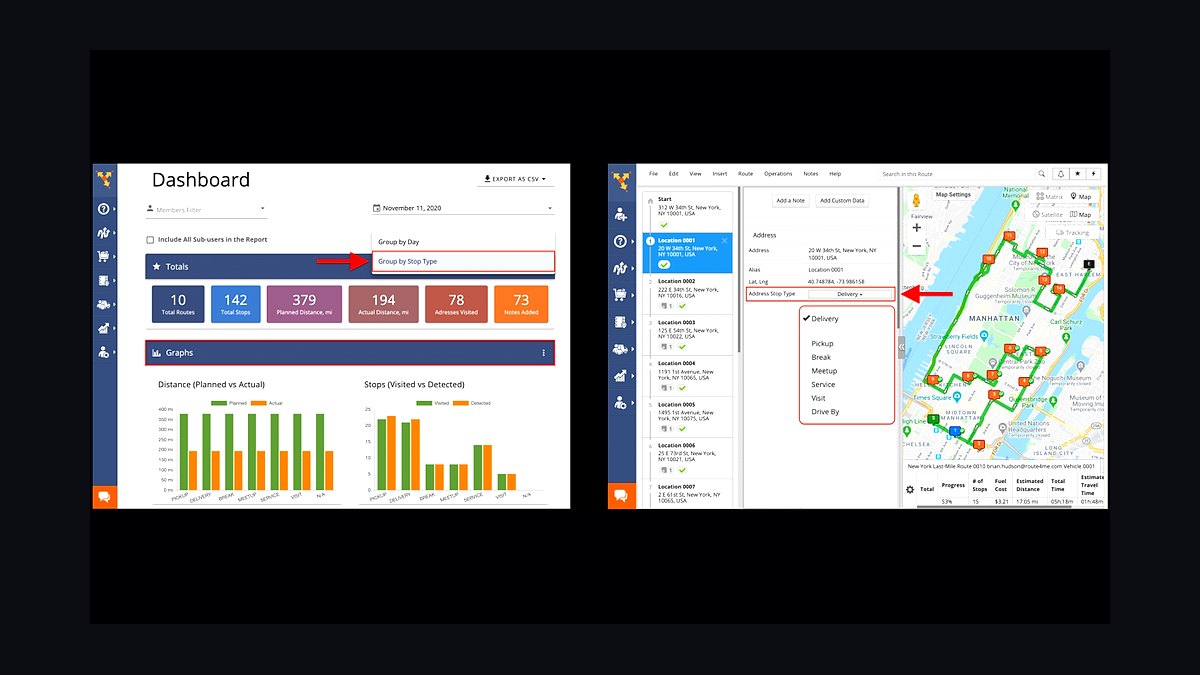Check Include All Sub-users in the Report
Image resolution: width=1200 pixels, height=675 pixels.
pyautogui.click(x=150, y=240)
